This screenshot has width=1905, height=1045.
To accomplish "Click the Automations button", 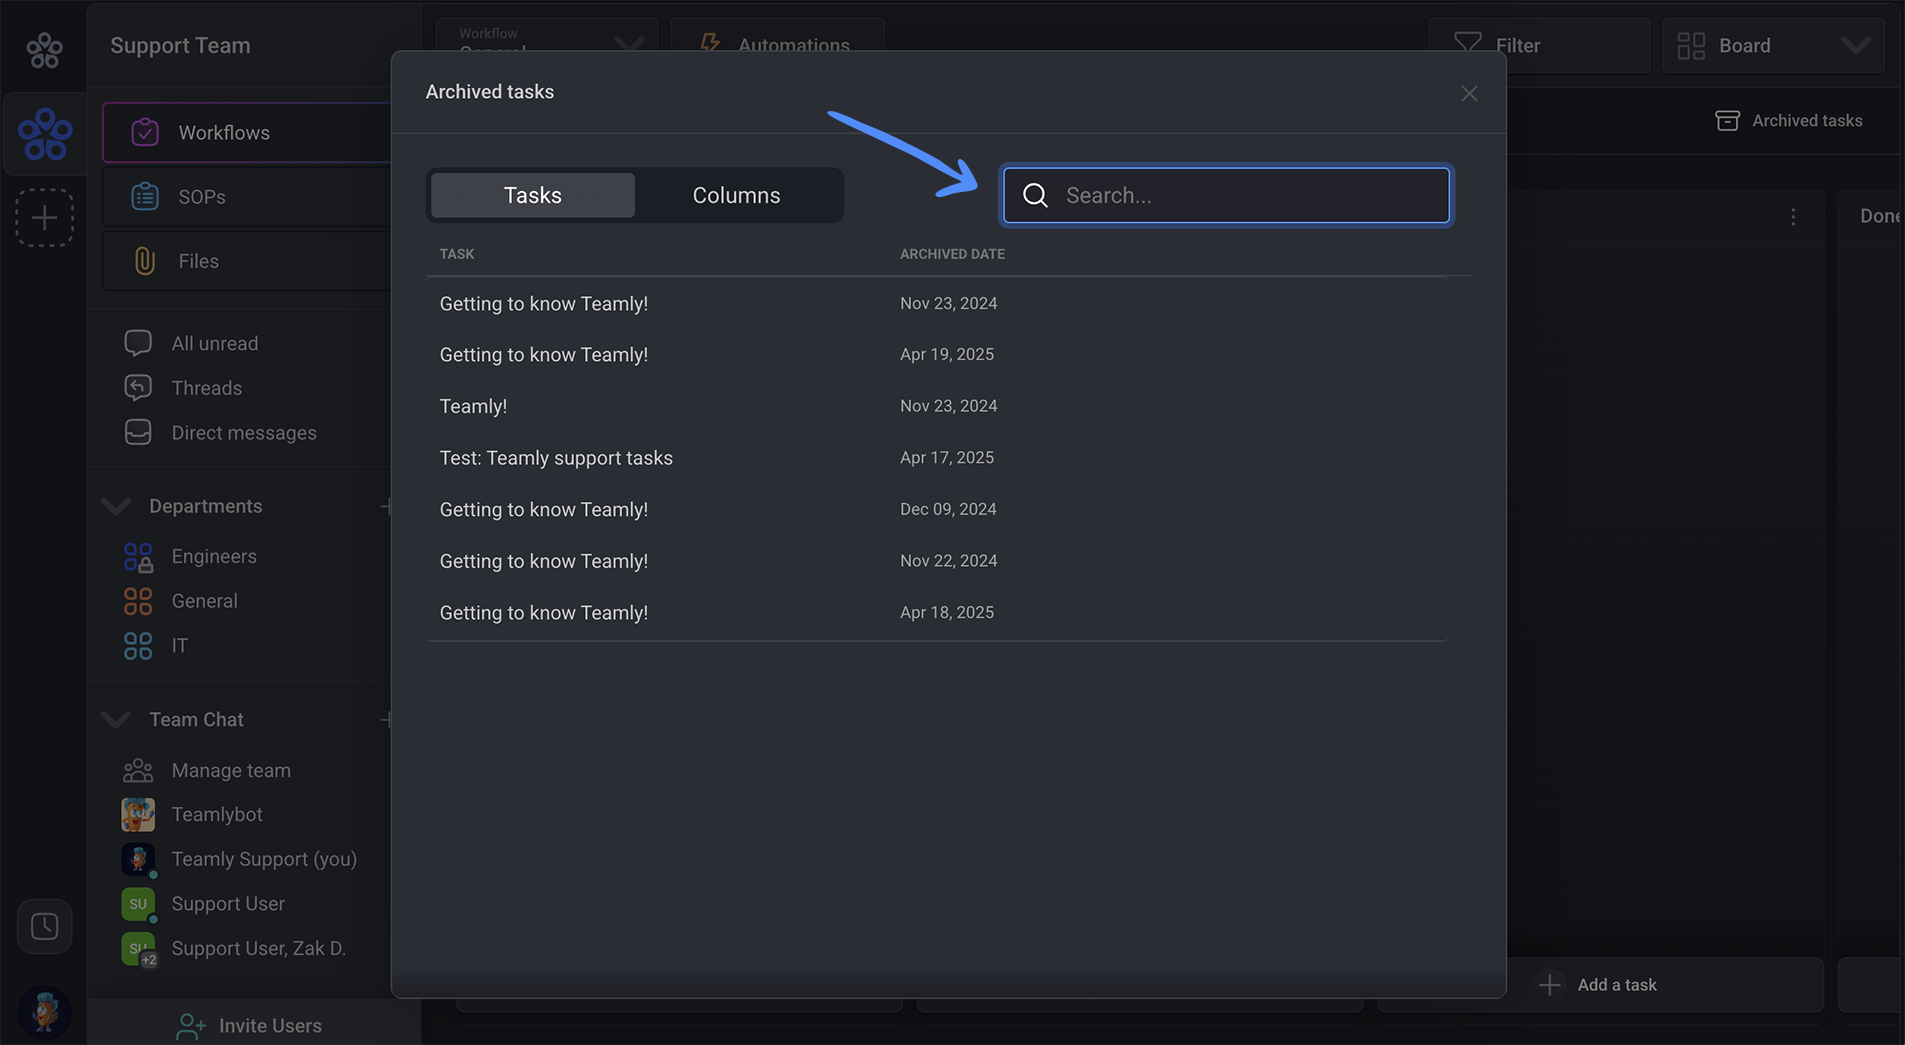I will 777,35.
